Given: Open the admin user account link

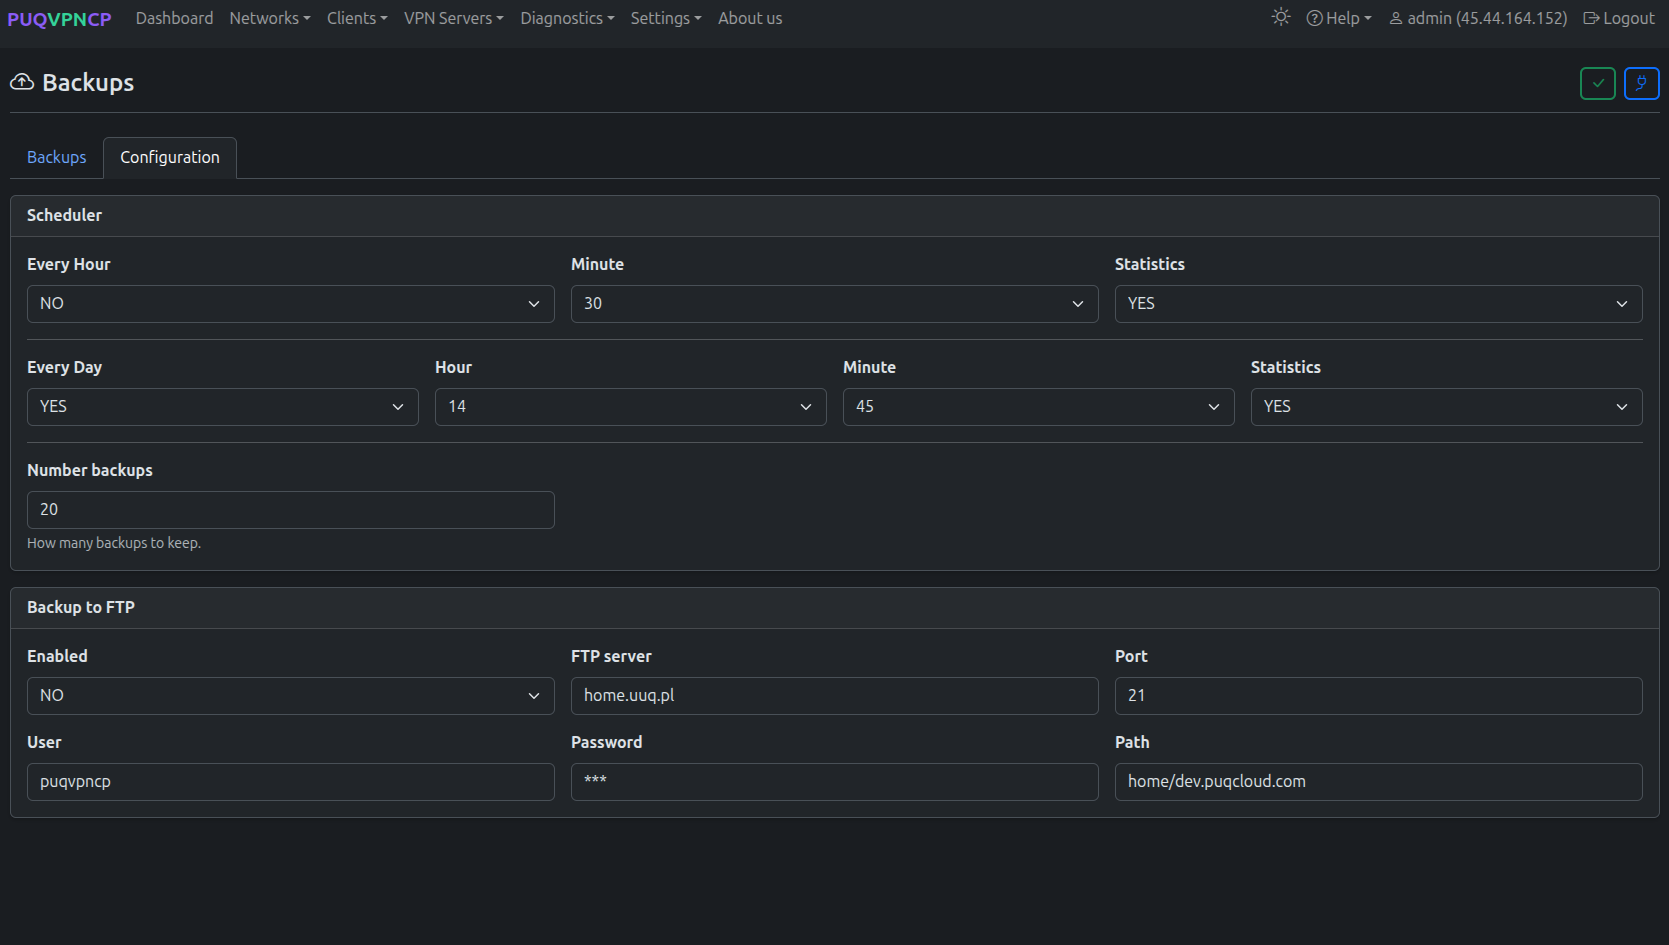Looking at the screenshot, I should (x=1478, y=18).
